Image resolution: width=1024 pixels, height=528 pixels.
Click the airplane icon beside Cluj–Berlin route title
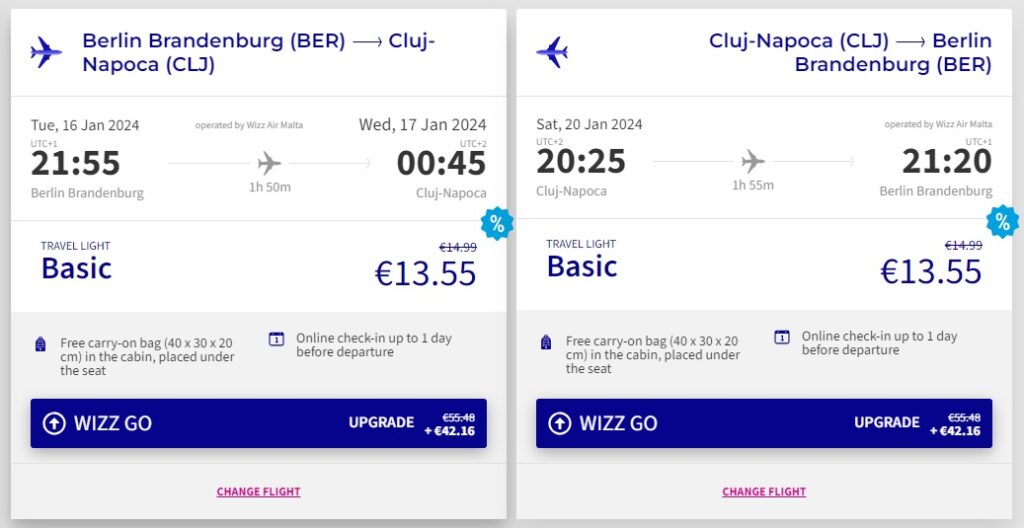(x=552, y=52)
